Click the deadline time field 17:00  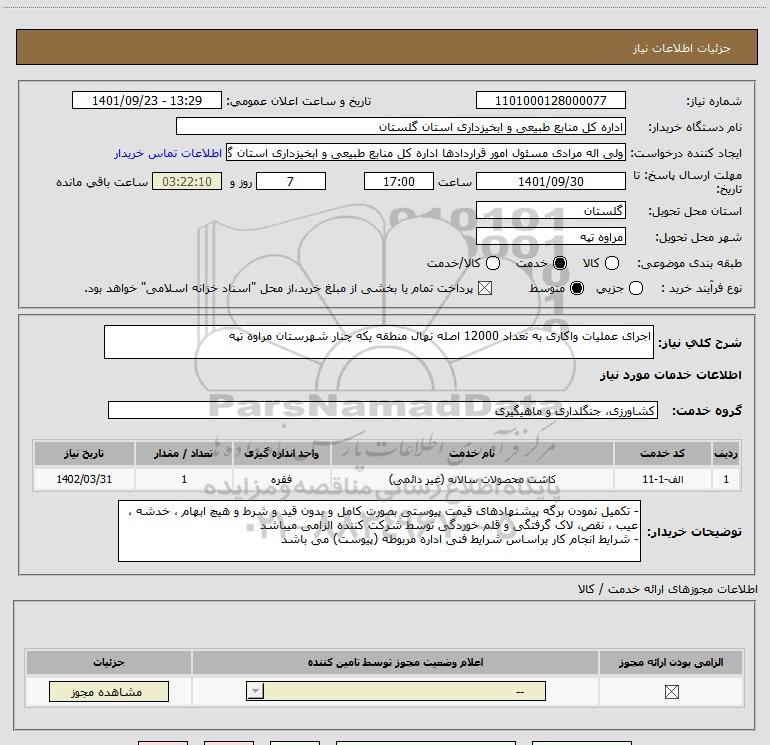399,181
